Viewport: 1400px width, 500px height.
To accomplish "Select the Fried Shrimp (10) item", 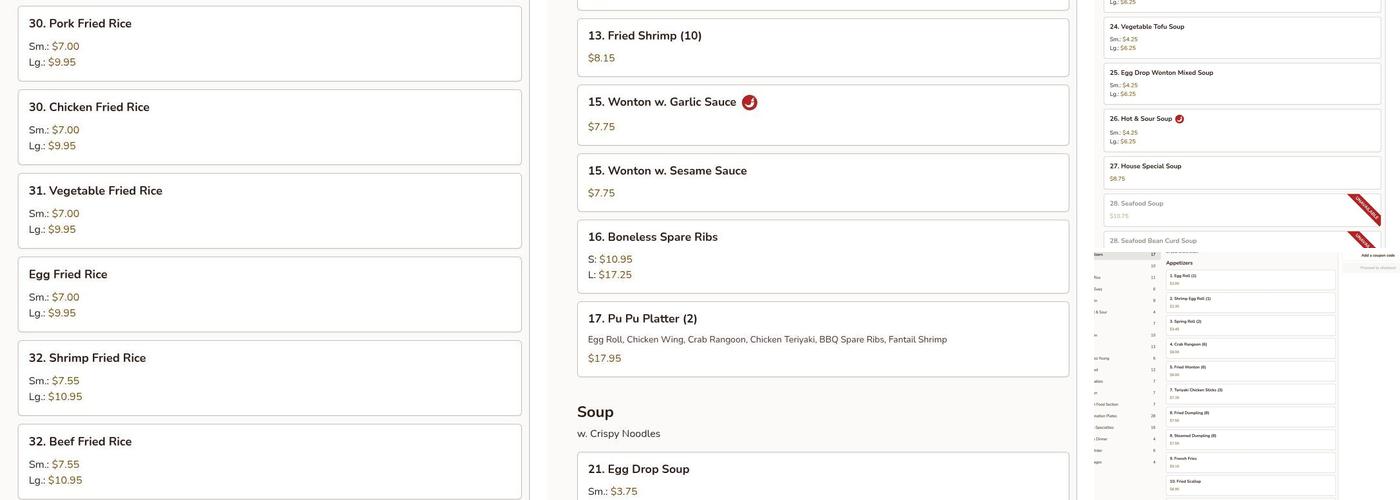I will (822, 47).
